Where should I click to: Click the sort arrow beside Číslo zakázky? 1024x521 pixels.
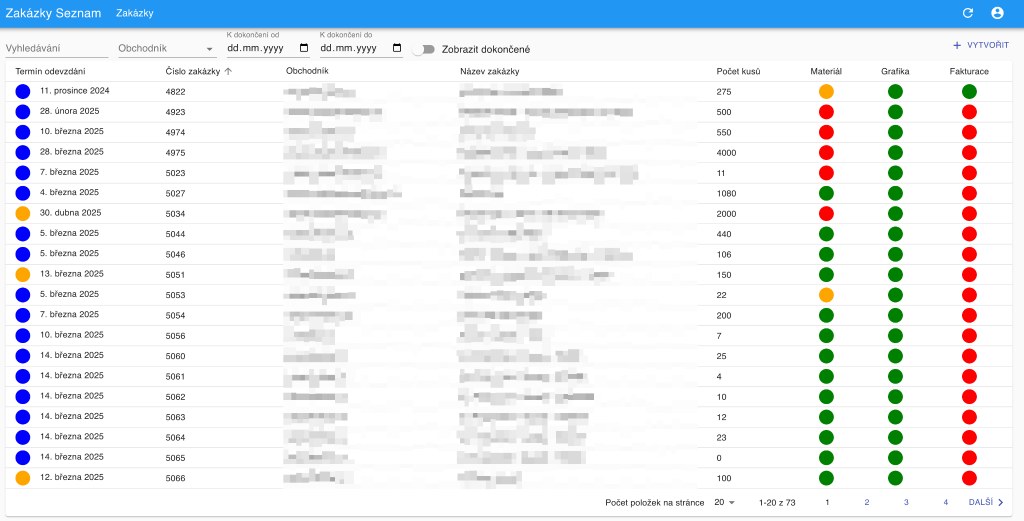coord(228,71)
